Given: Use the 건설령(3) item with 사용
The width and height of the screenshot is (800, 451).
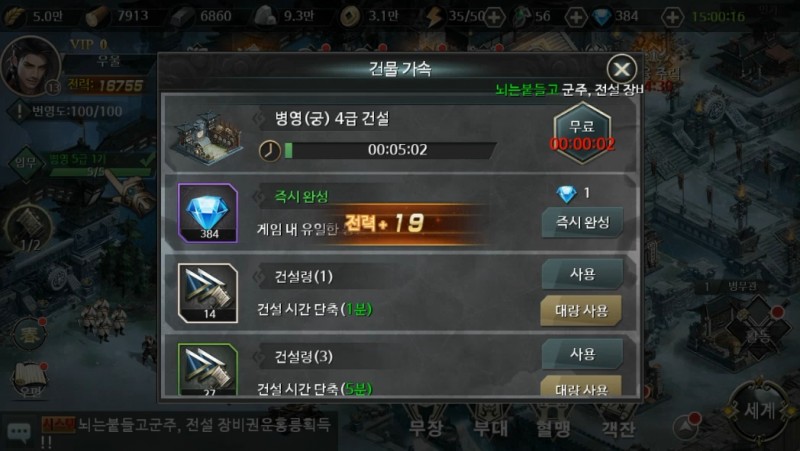Looking at the screenshot, I should tap(582, 354).
